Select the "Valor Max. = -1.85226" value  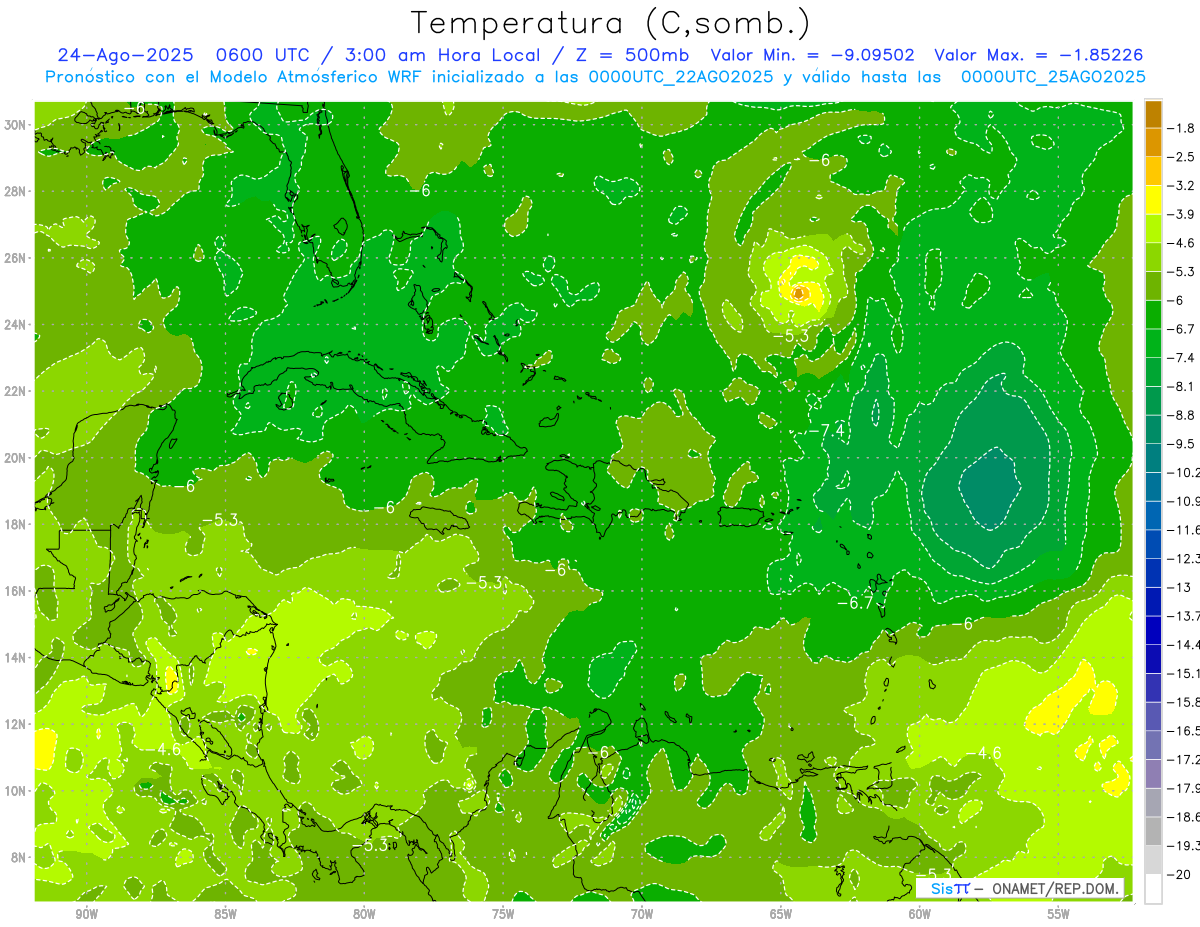(x=1039, y=55)
